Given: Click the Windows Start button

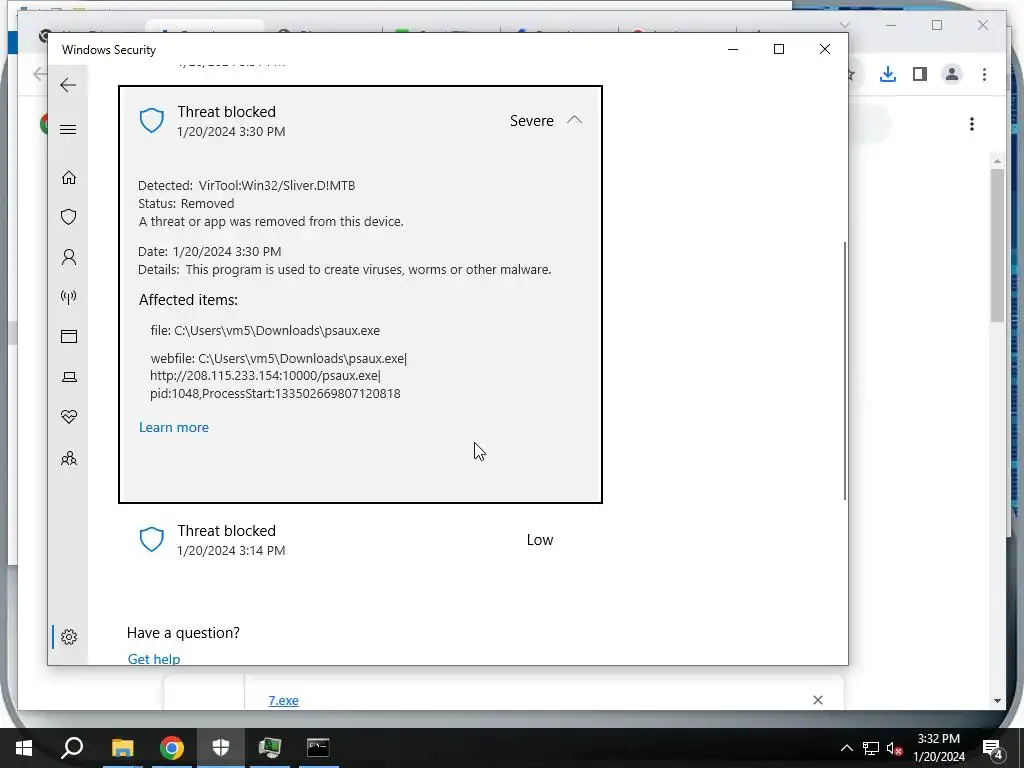Looking at the screenshot, I should click(x=24, y=748).
